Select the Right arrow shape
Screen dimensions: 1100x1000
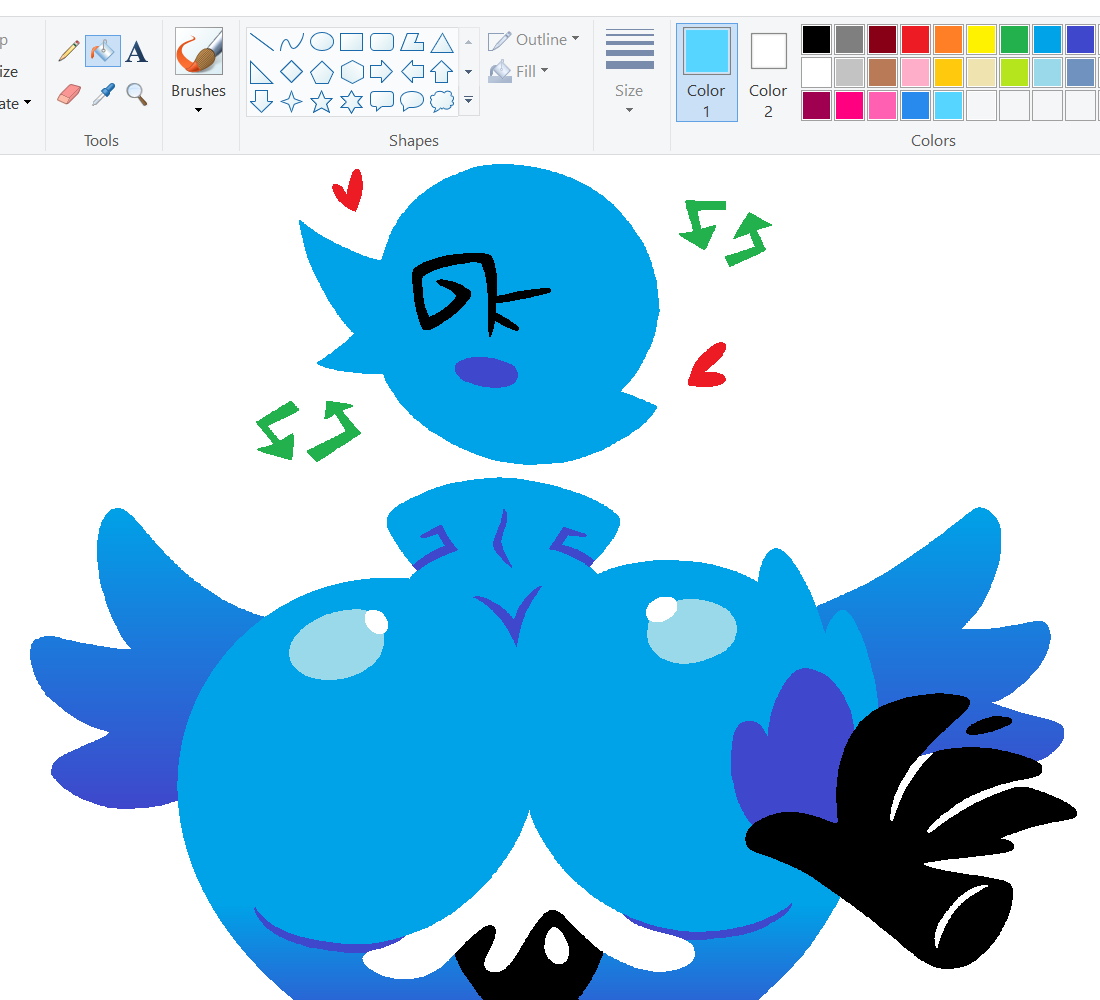tap(382, 72)
